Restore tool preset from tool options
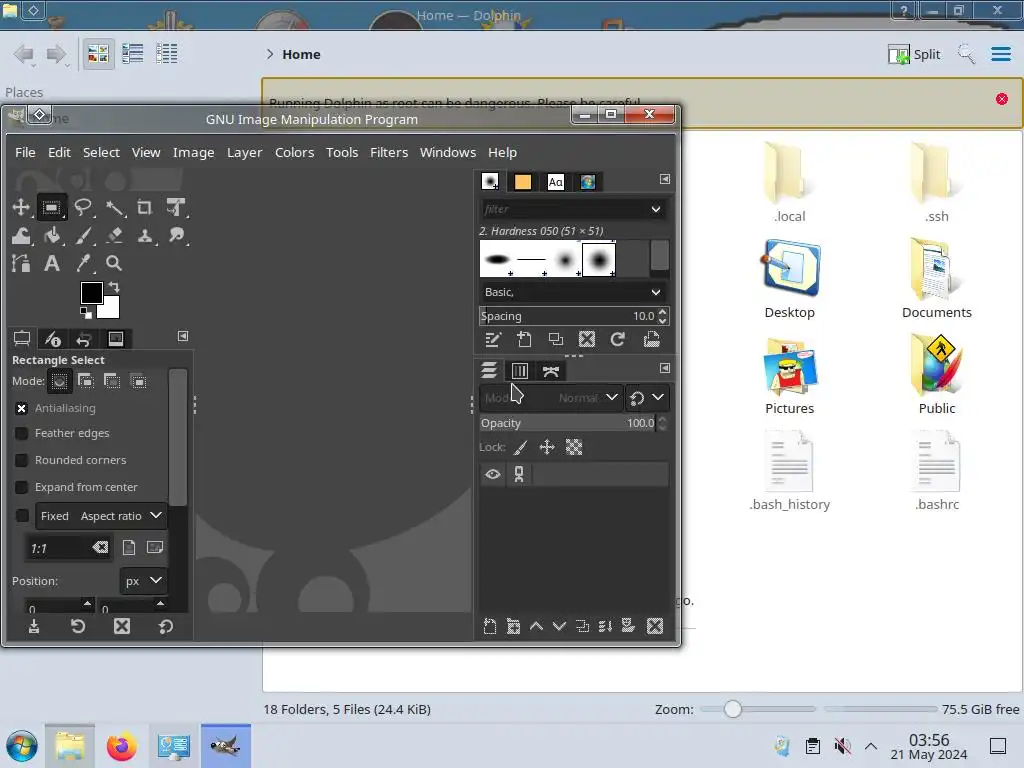The width and height of the screenshot is (1024, 768). [x=78, y=627]
